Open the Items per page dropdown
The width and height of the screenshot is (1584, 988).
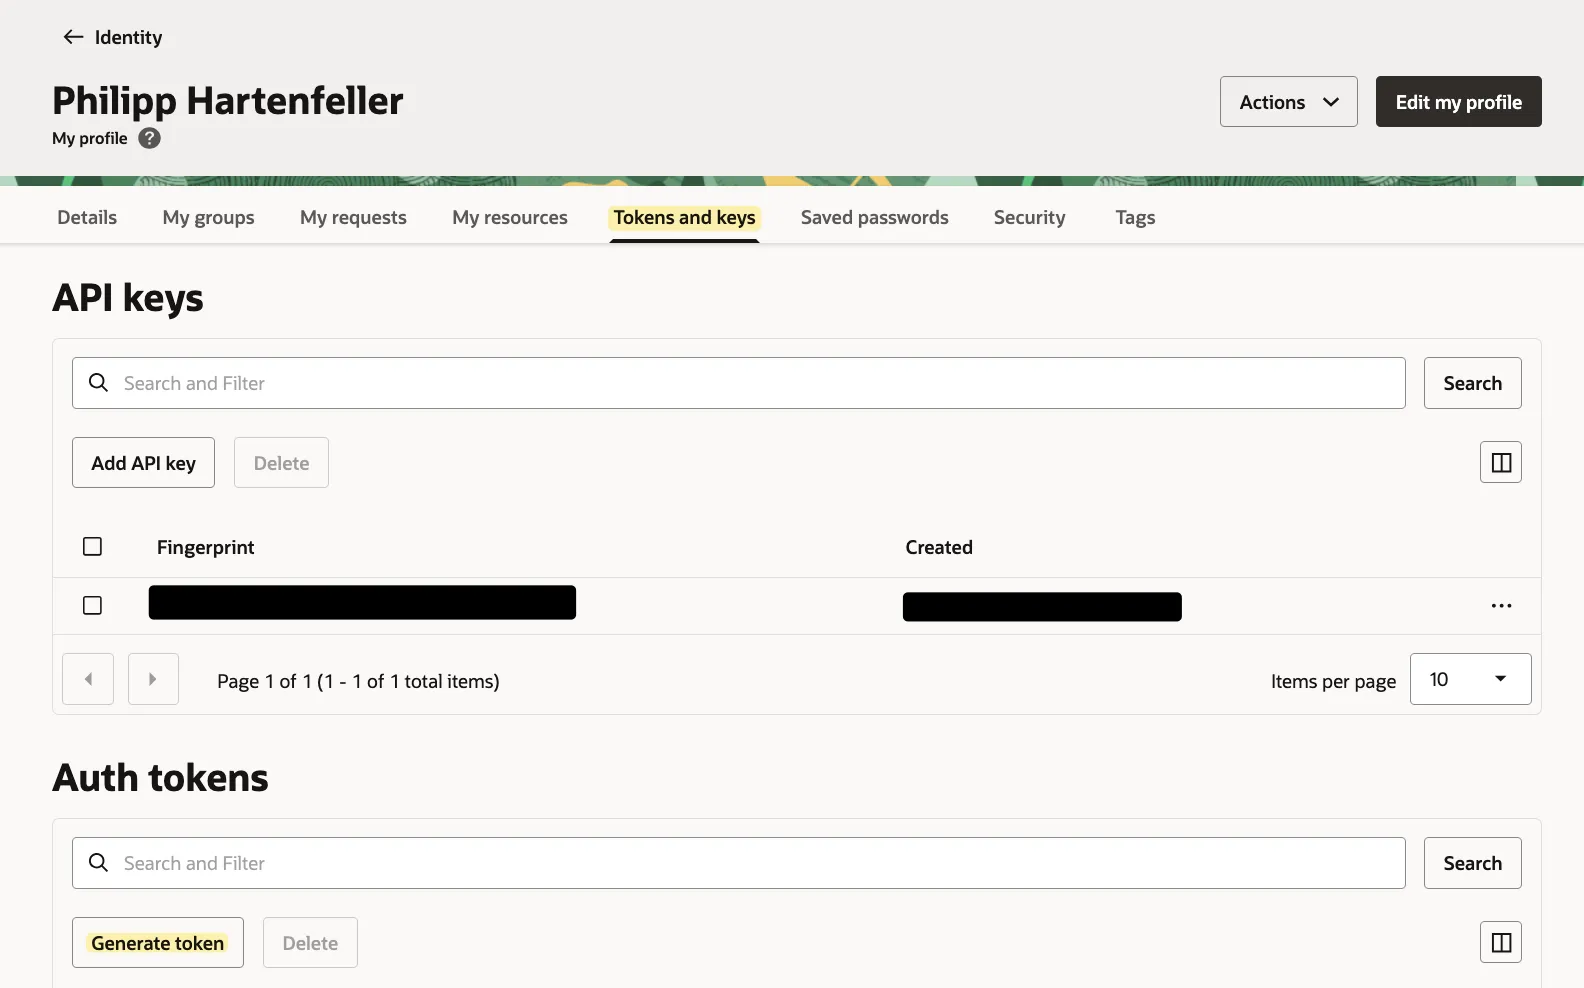click(x=1469, y=679)
